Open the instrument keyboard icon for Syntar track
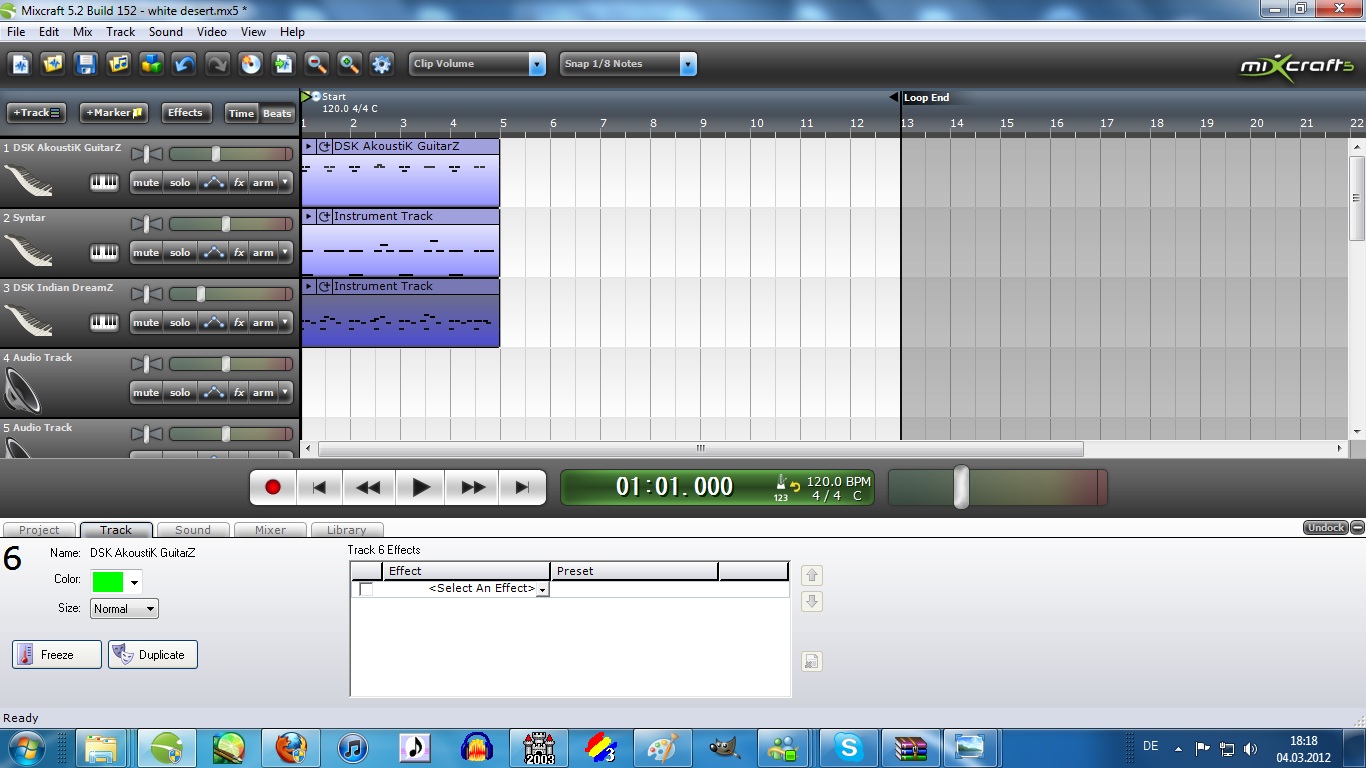The image size is (1366, 768). point(104,253)
